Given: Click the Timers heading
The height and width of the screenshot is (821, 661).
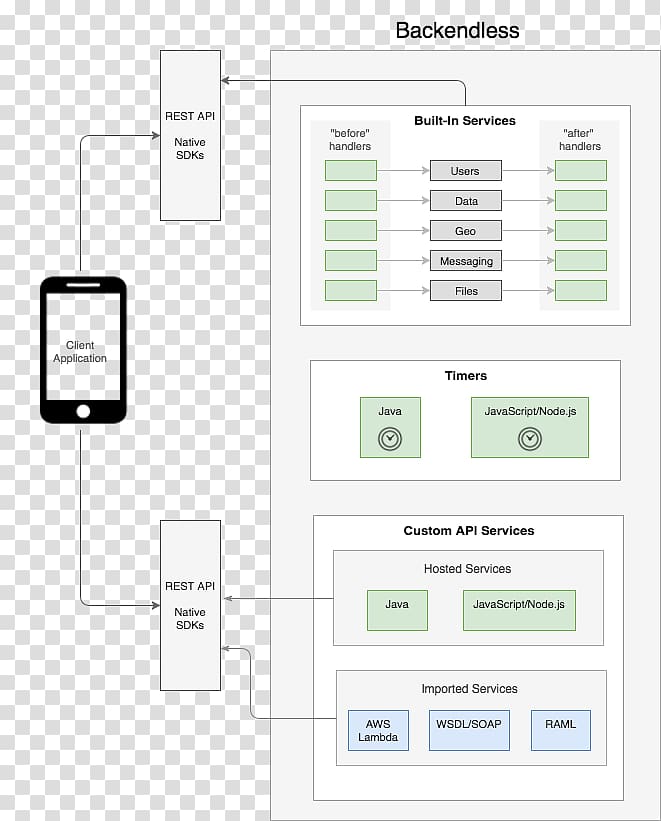Looking at the screenshot, I should tap(466, 375).
